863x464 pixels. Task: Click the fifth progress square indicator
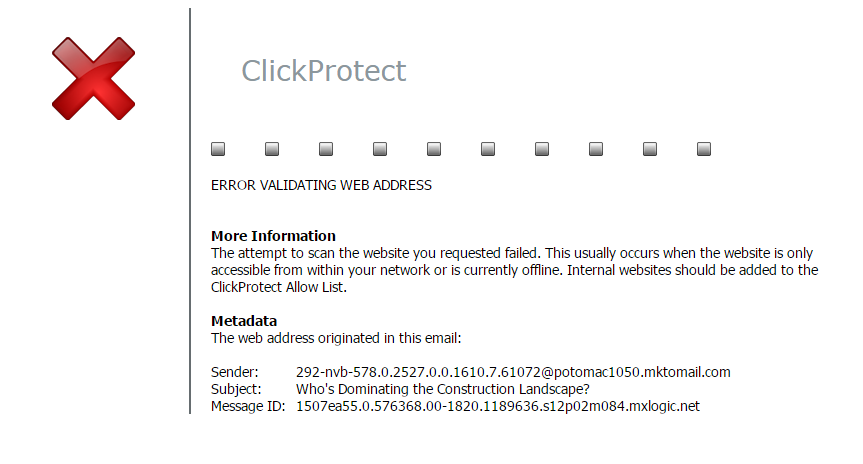tap(434, 149)
